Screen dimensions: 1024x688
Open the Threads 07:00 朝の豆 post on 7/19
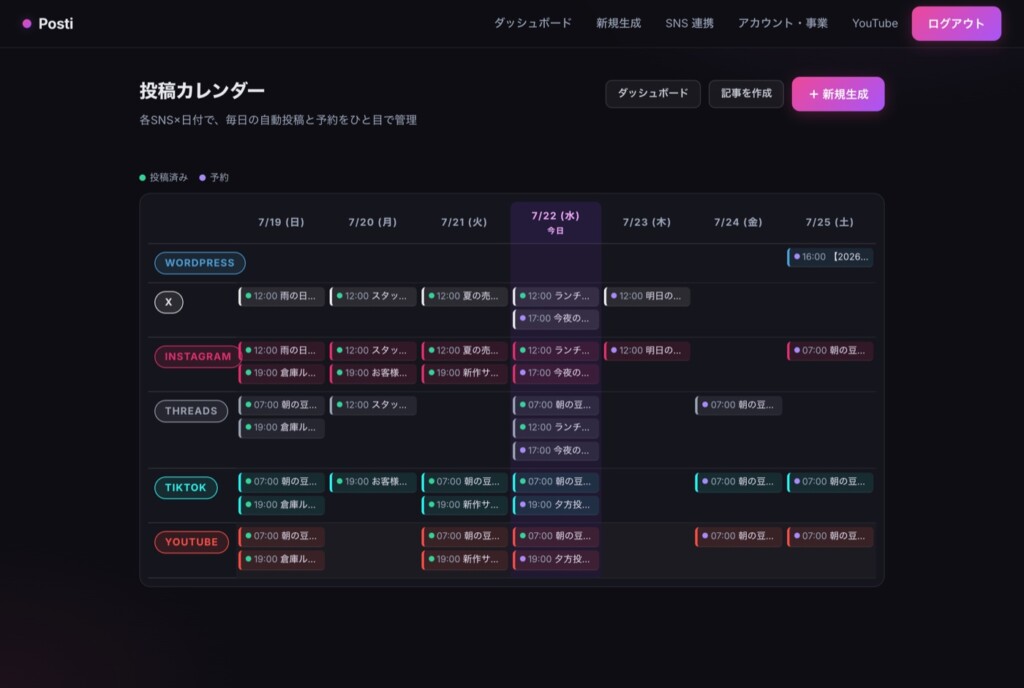281,405
